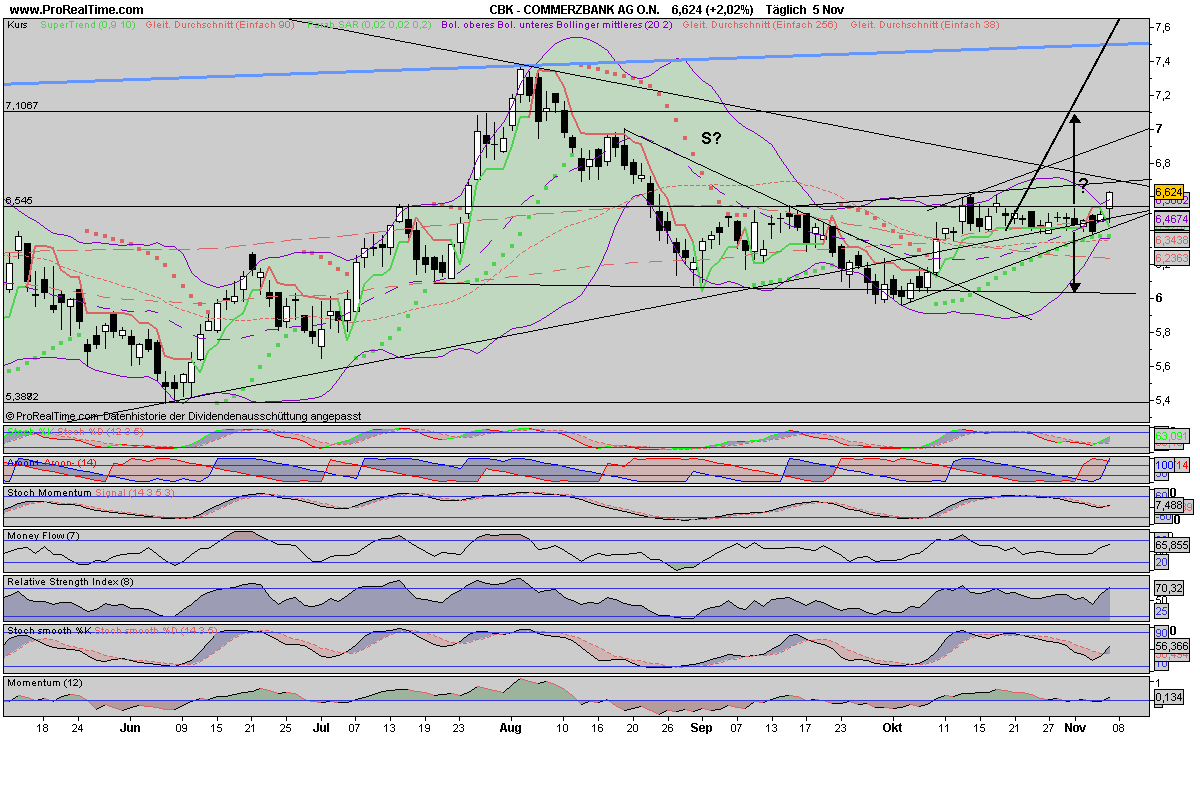
Task: Click the Jul label on time axis
Action: tap(322, 729)
